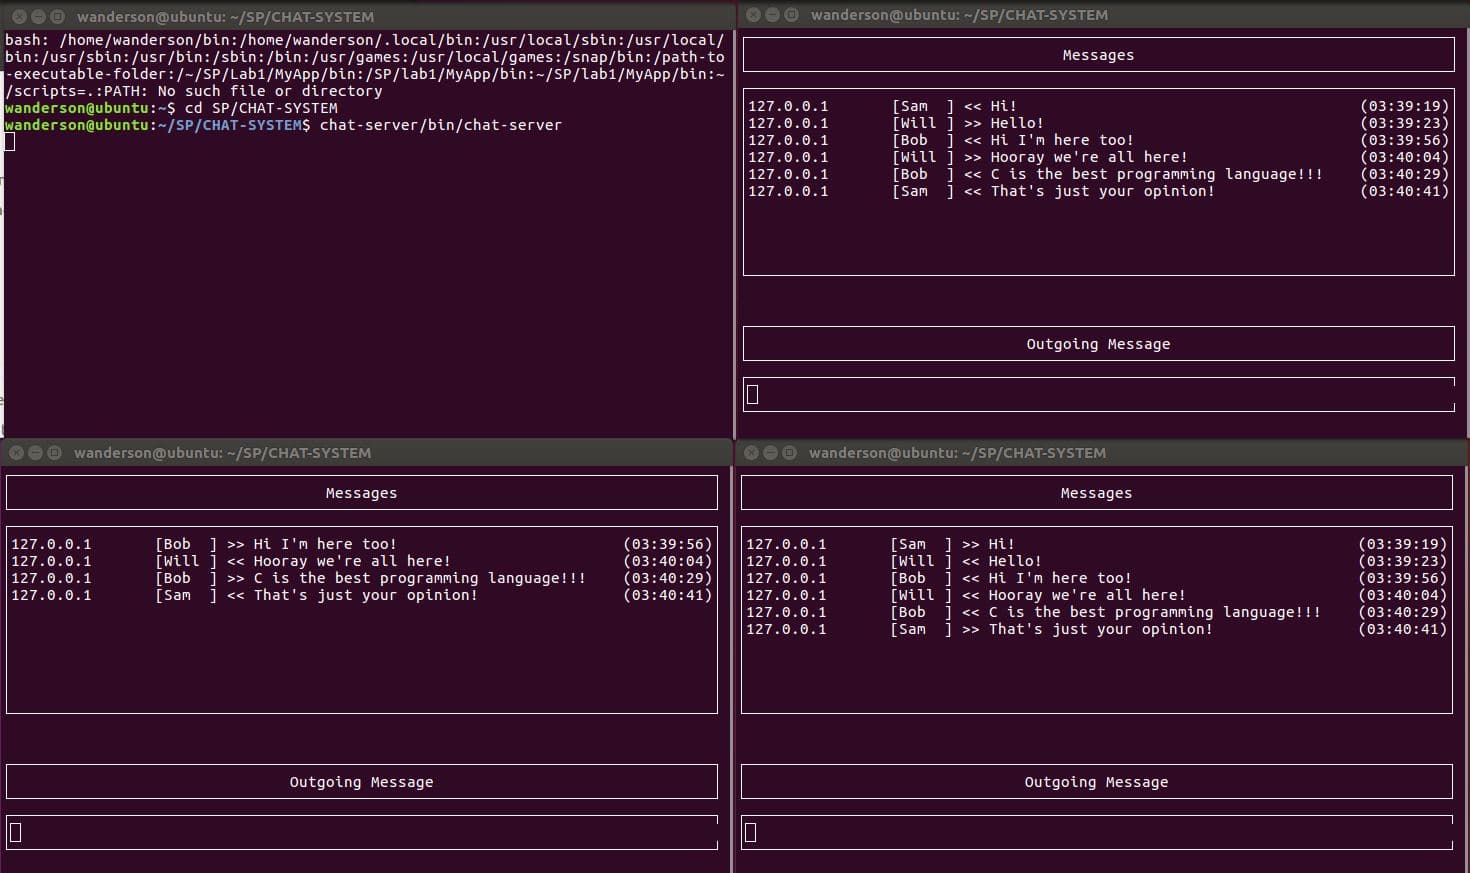Close the bottom-right chat client window
This screenshot has width=1470, height=873.
(x=752, y=453)
